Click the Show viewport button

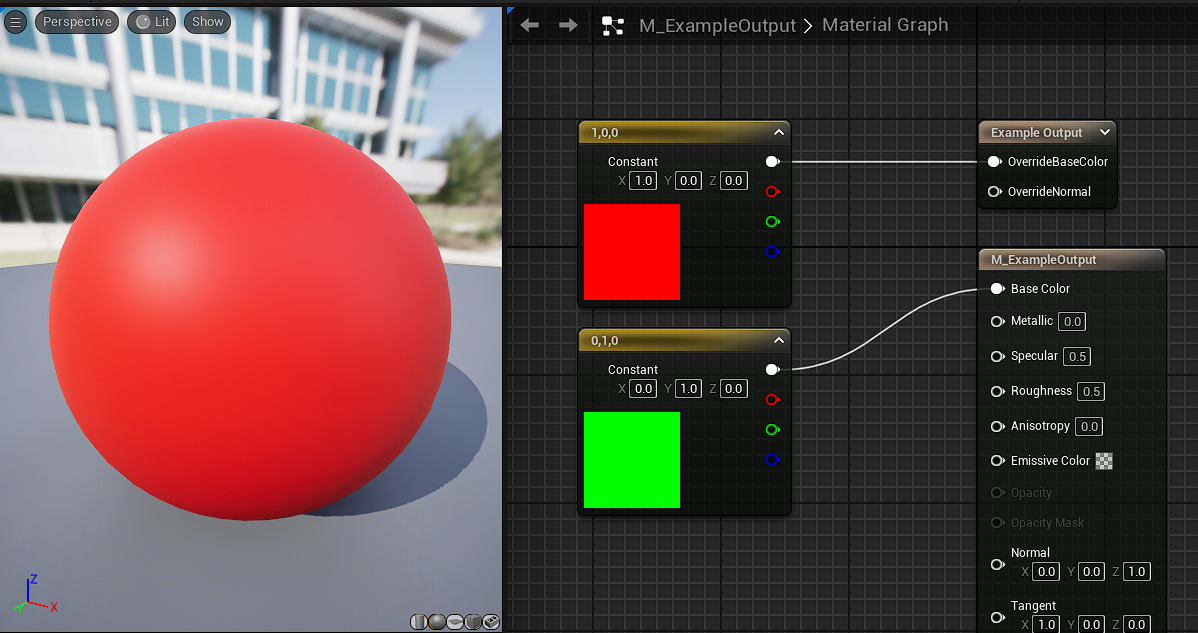click(208, 21)
